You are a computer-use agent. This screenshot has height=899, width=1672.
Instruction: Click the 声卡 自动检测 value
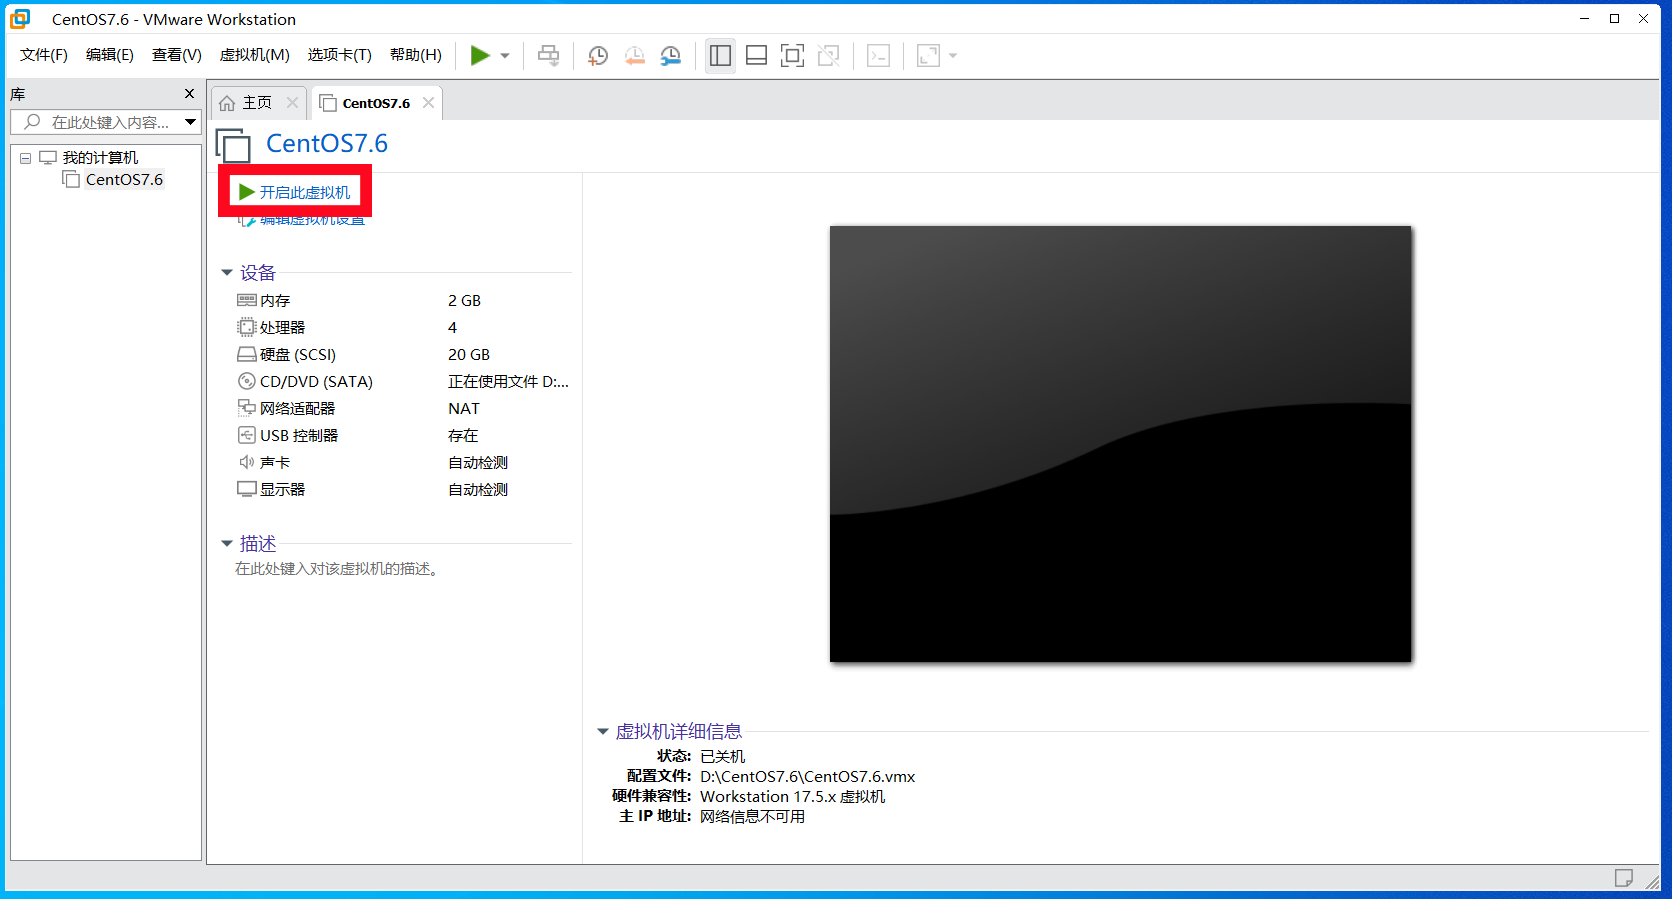[x=478, y=462]
